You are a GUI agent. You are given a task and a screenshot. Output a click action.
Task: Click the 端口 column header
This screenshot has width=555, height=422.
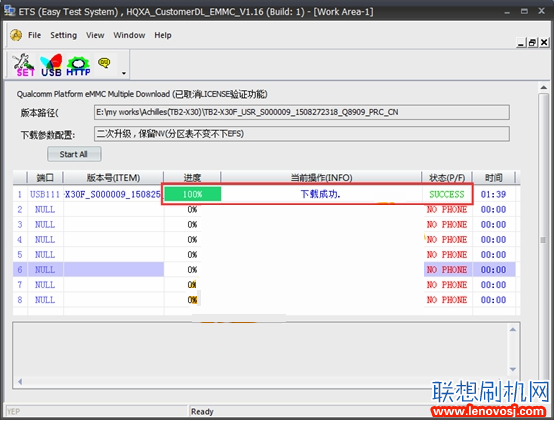45,178
